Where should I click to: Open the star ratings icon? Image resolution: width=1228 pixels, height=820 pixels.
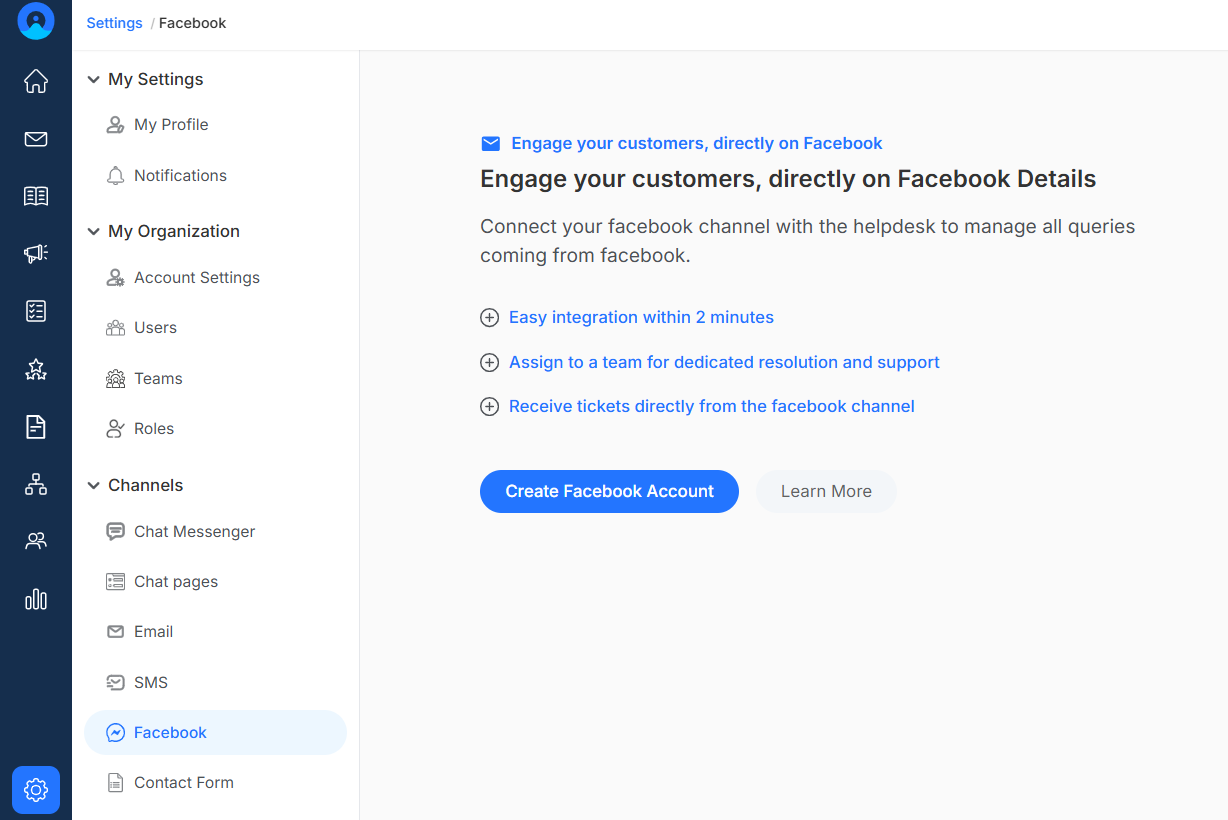tap(36, 370)
